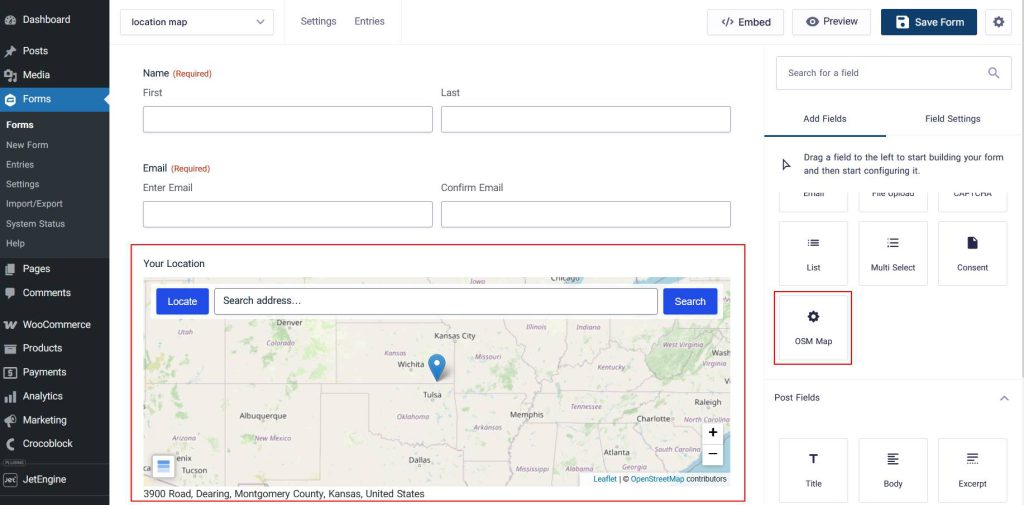Add the Body post field
The width and height of the screenshot is (1024, 505).
893,470
